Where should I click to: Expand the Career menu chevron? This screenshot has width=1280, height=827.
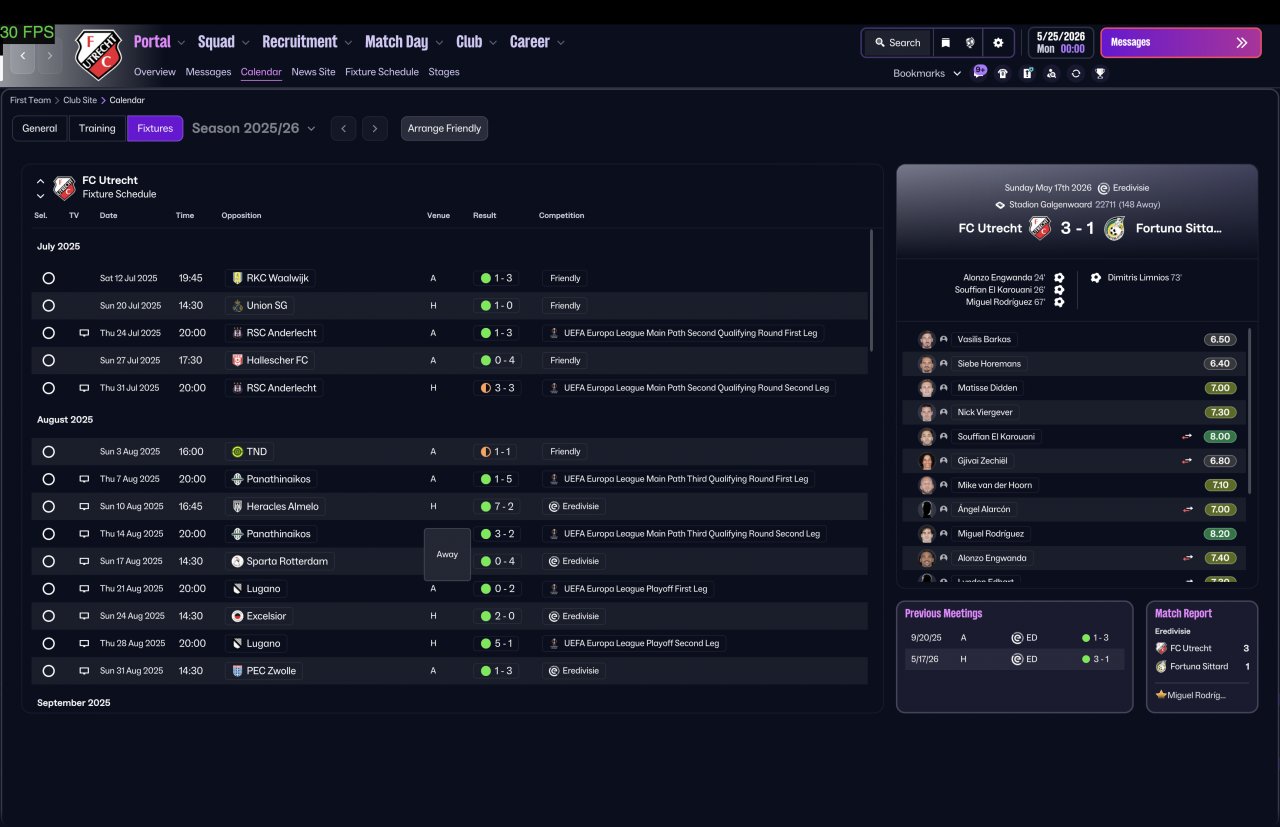pos(560,43)
